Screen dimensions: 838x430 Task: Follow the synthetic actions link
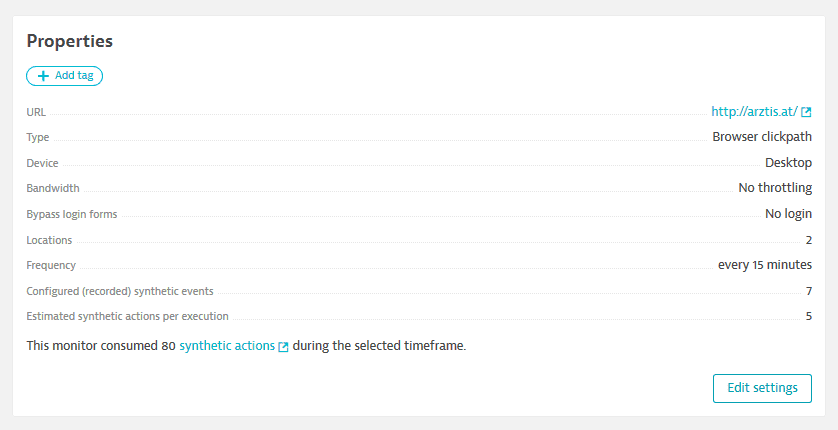(x=227, y=346)
